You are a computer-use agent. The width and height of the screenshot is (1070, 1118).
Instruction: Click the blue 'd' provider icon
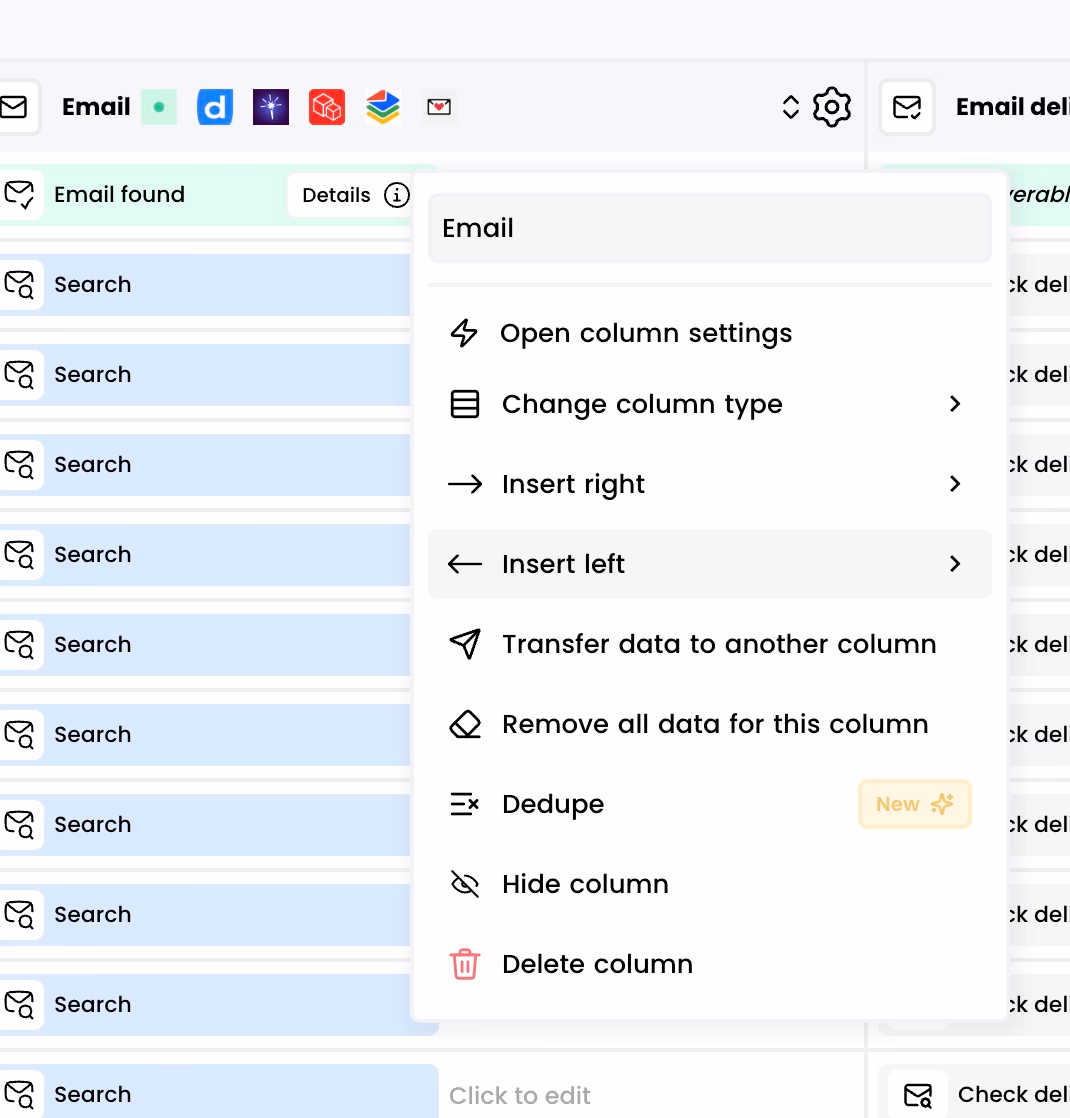[215, 107]
